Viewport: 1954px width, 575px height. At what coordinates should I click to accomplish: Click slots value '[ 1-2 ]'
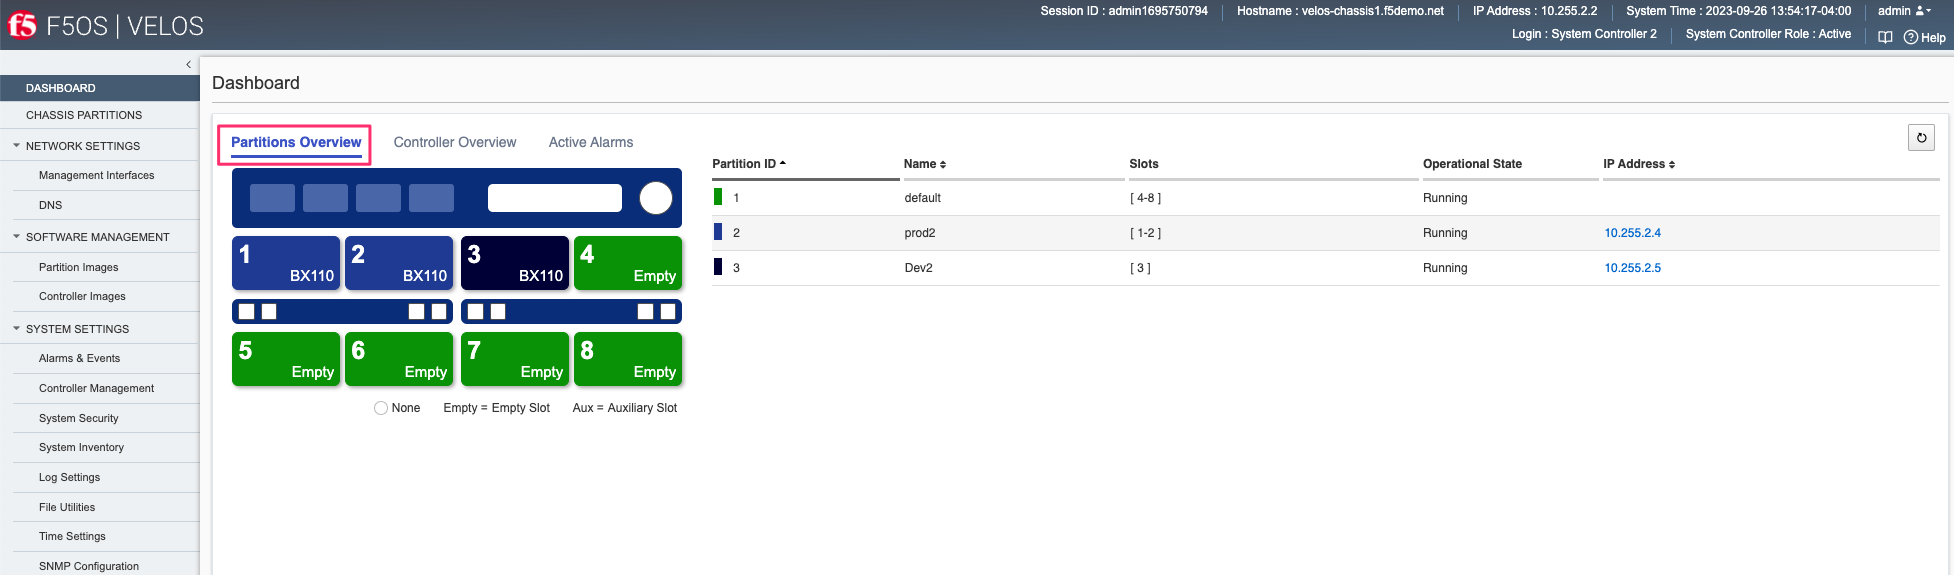tap(1146, 233)
